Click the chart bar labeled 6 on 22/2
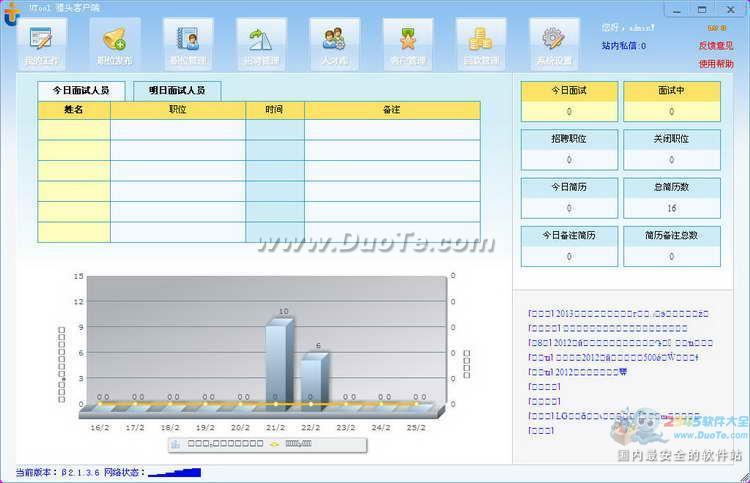Viewport: 750px width, 483px height. 315,381
